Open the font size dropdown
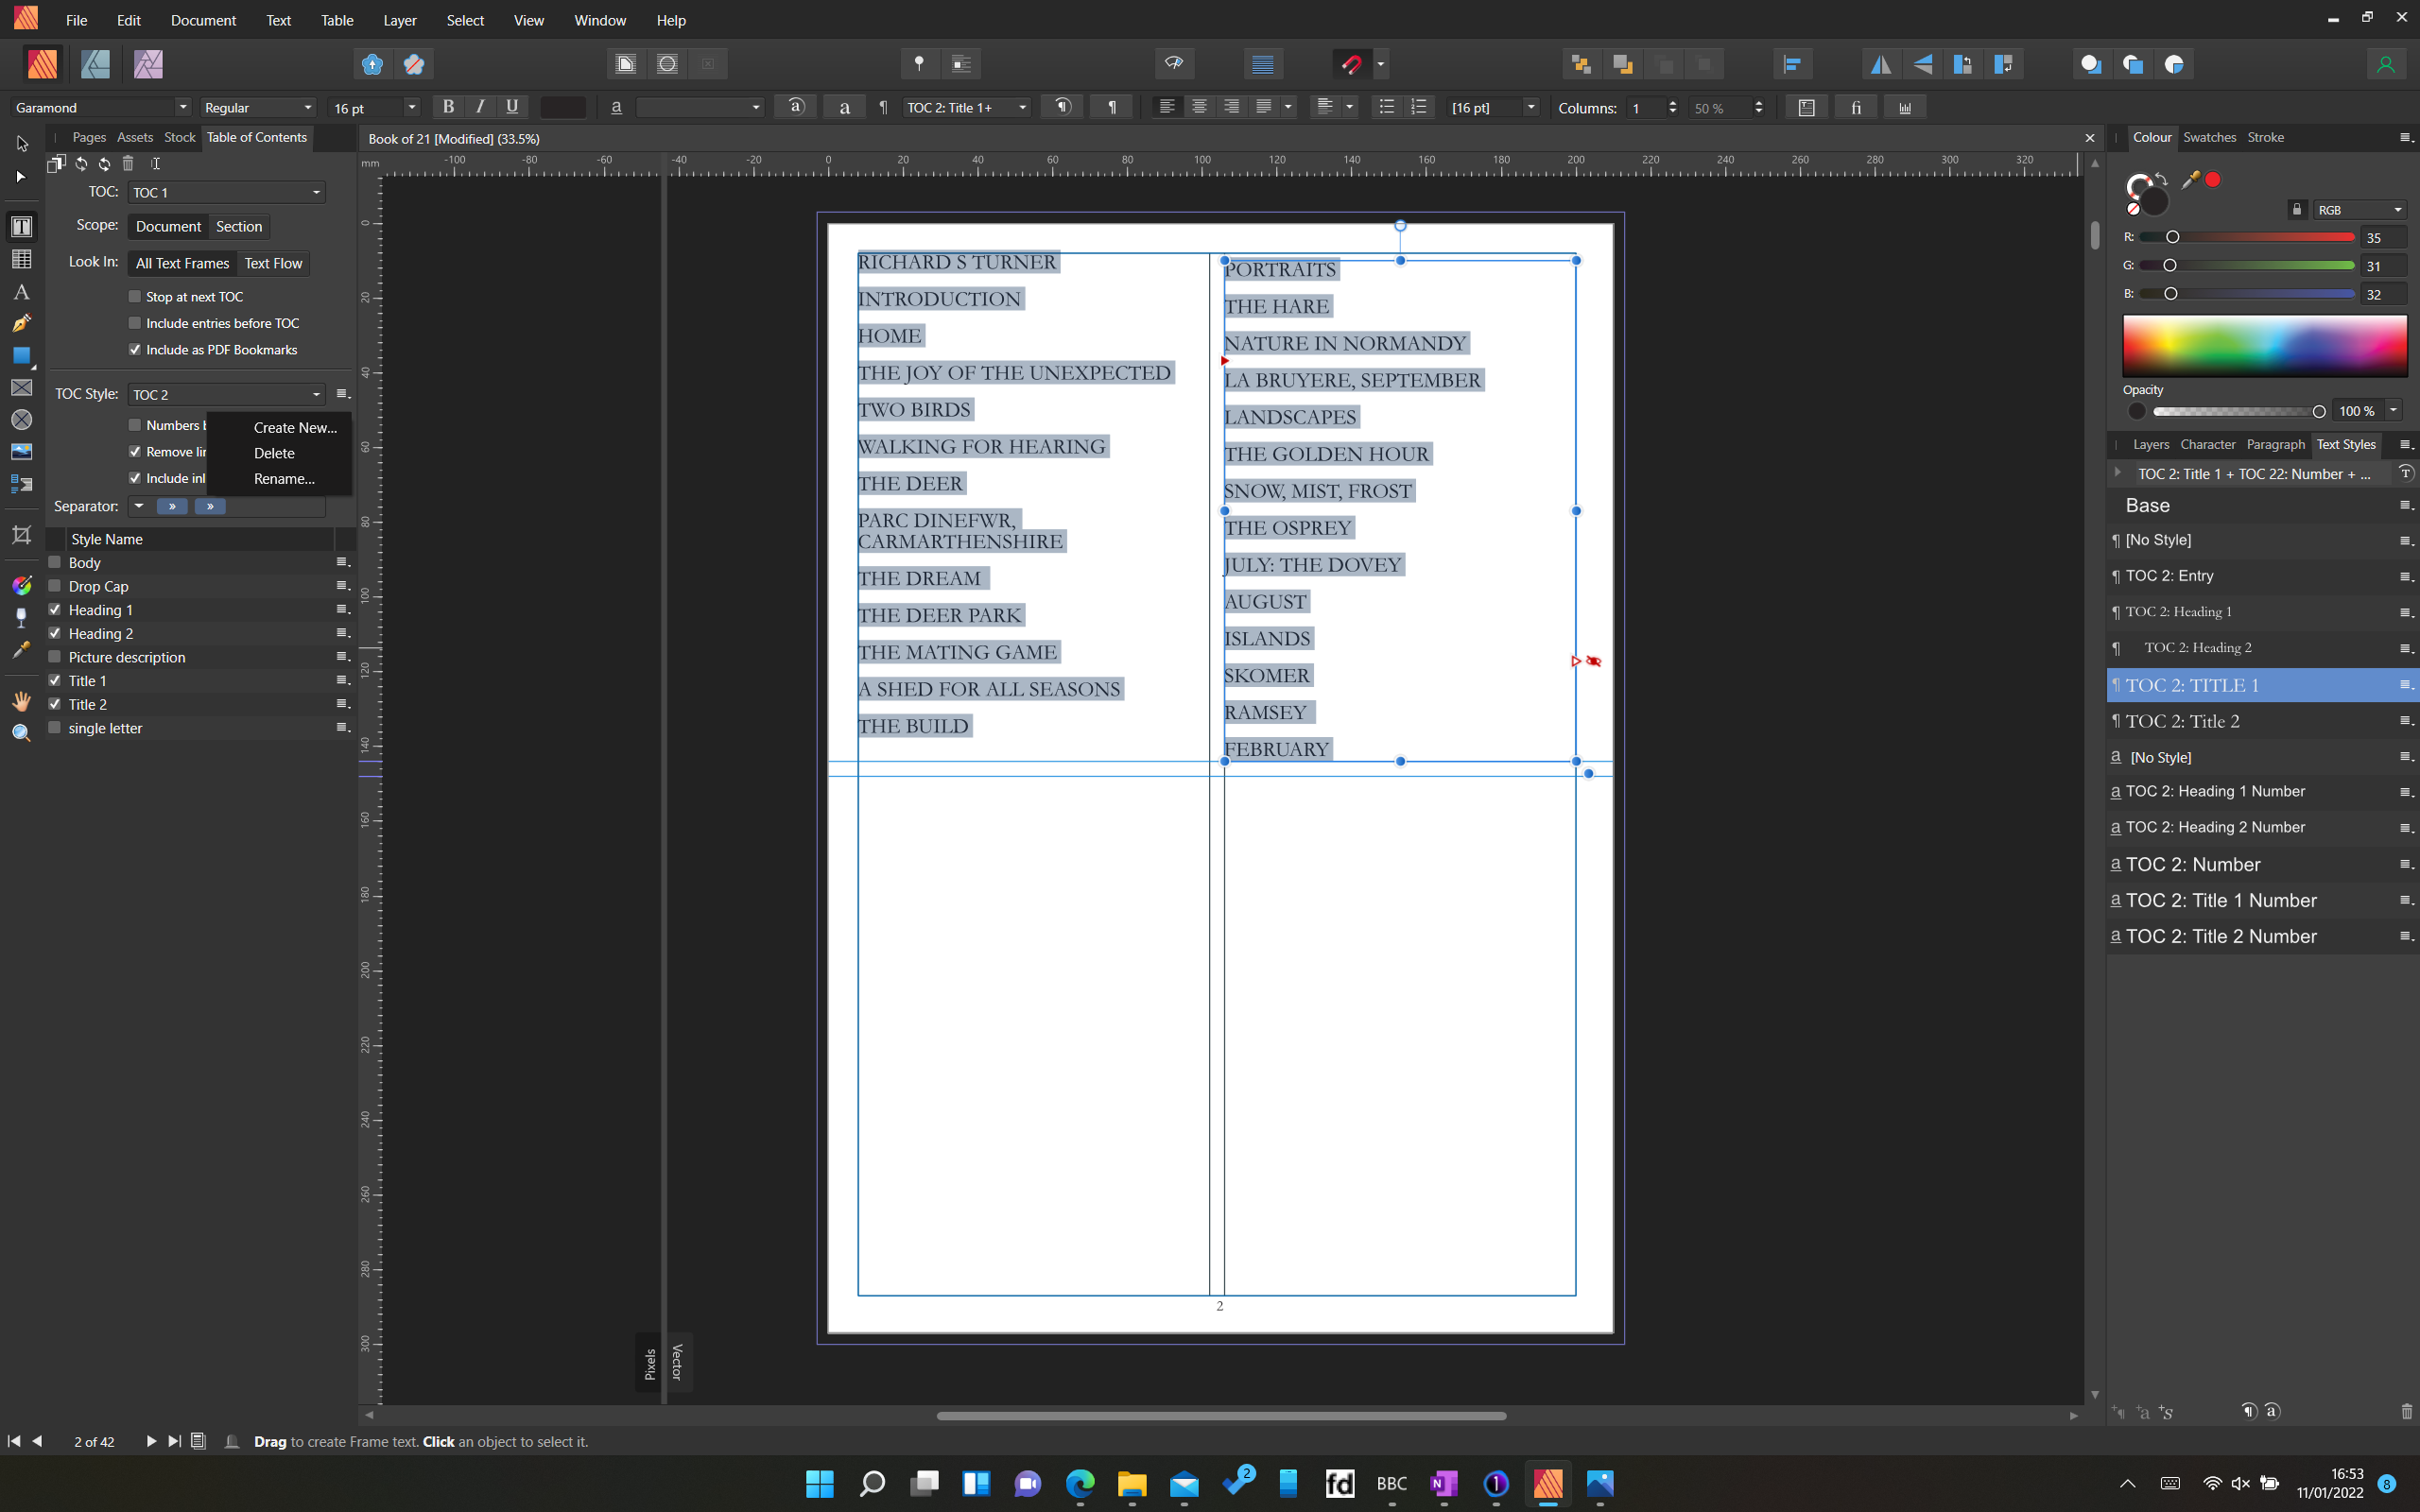Viewport: 2420px width, 1512px height. (x=410, y=107)
